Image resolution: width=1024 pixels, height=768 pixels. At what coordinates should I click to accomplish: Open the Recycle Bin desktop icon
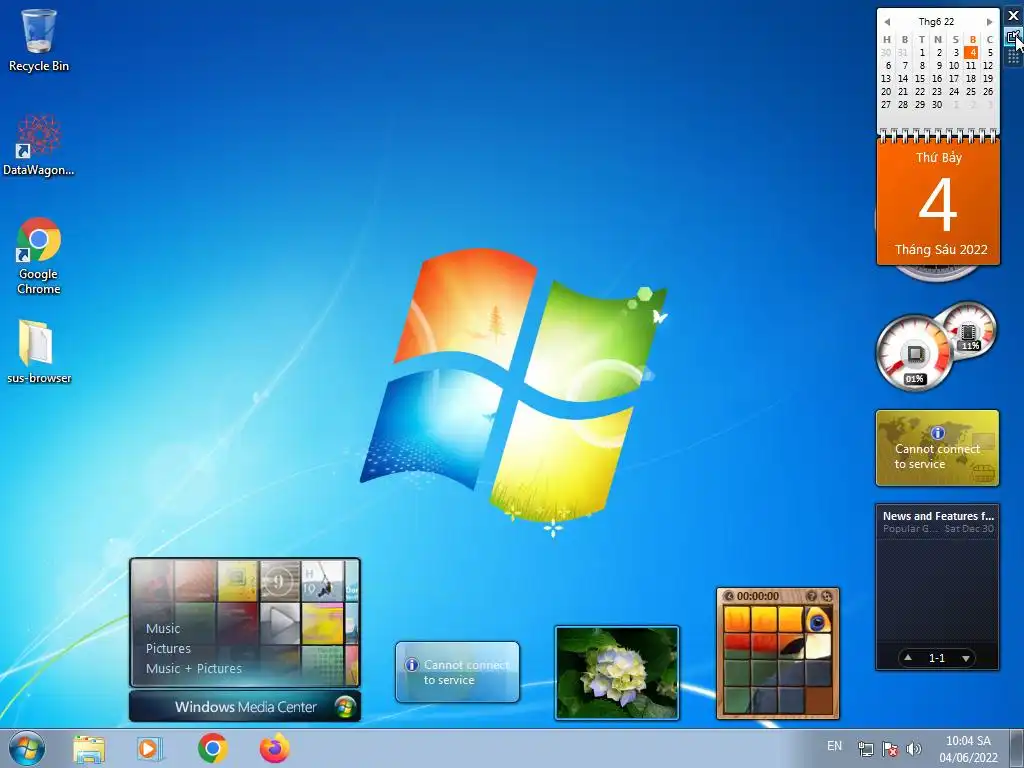39,40
